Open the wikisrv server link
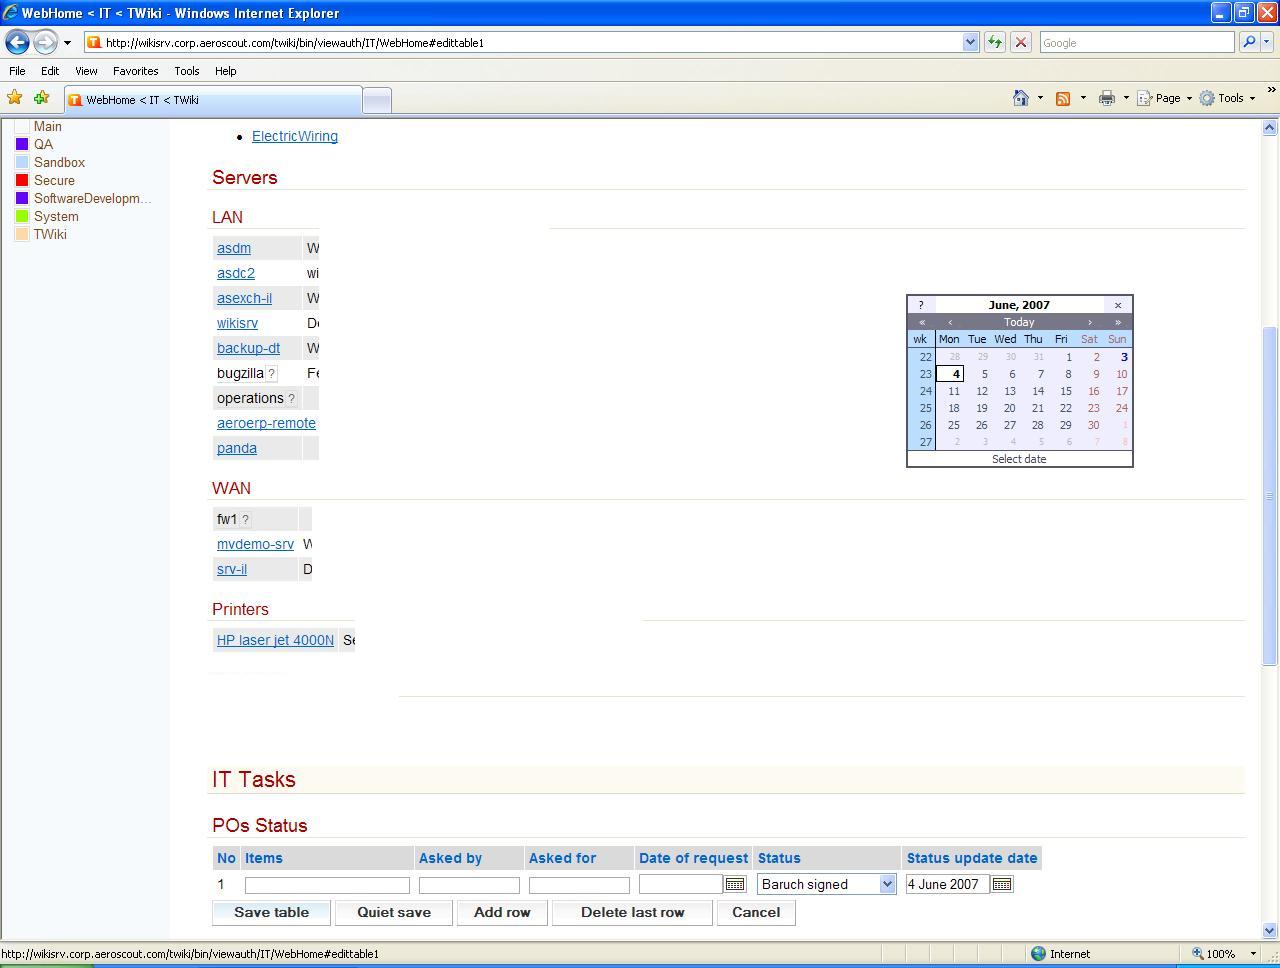This screenshot has width=1280, height=968. click(237, 323)
